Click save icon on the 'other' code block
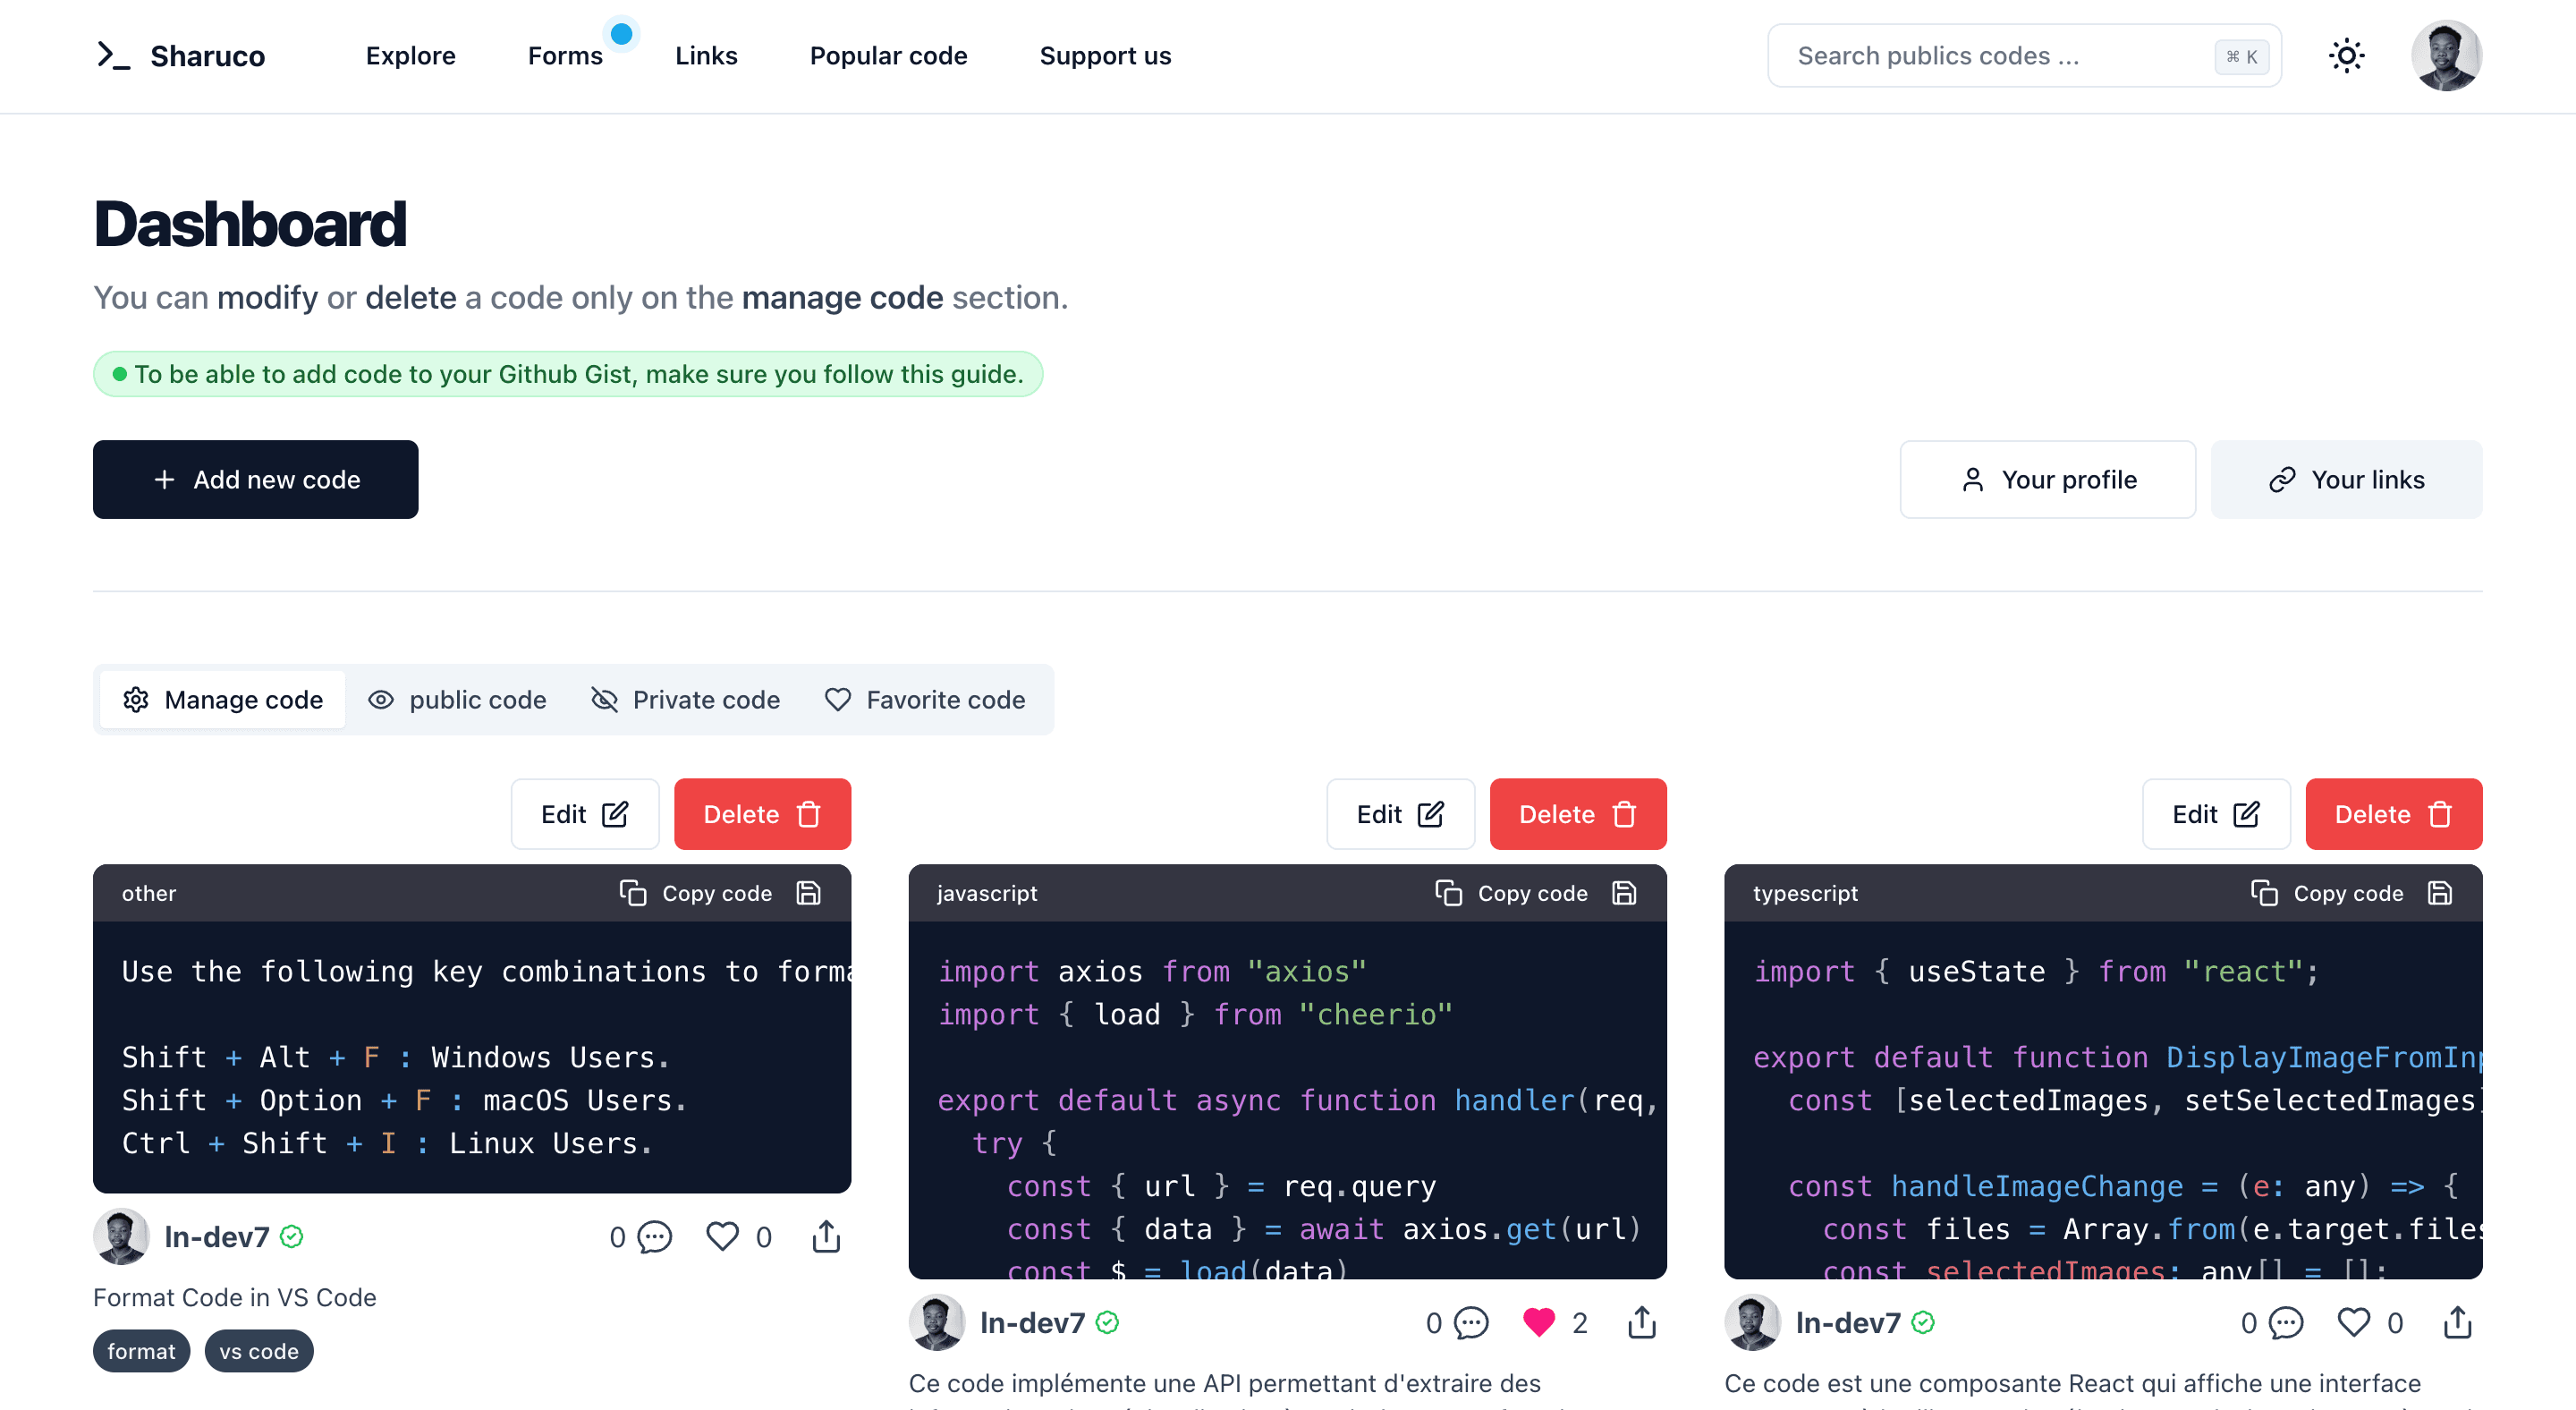The width and height of the screenshot is (2576, 1410). [x=808, y=893]
